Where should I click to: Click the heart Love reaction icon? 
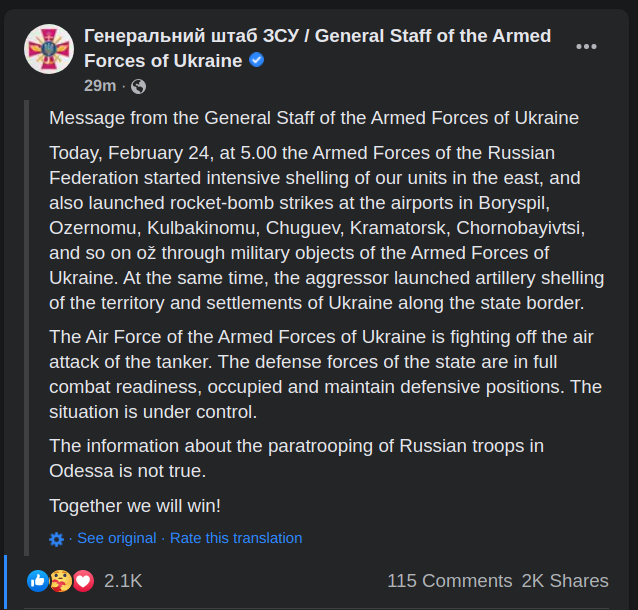coord(83,581)
